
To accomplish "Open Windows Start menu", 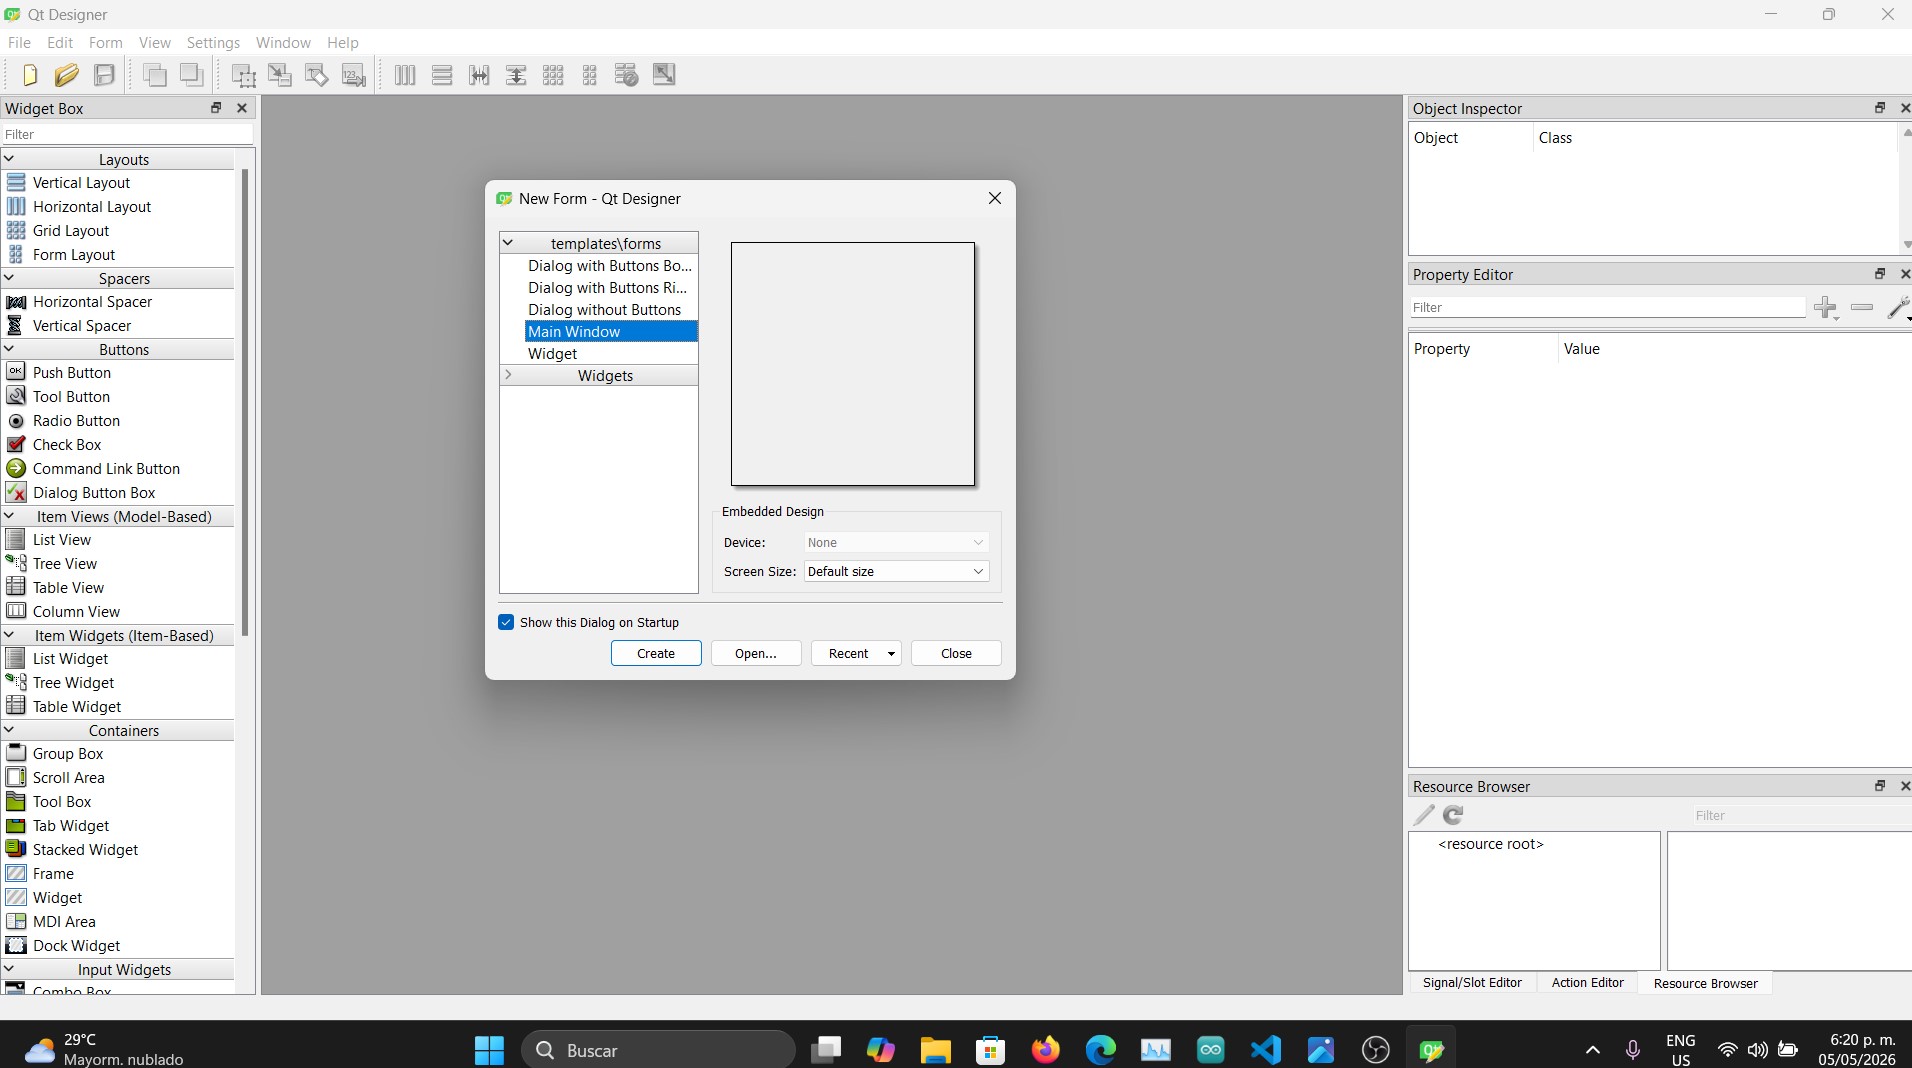I will [x=489, y=1050].
